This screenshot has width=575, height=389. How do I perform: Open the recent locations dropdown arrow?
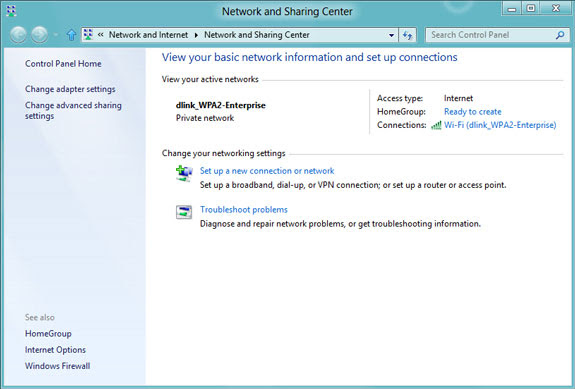[x=55, y=35]
